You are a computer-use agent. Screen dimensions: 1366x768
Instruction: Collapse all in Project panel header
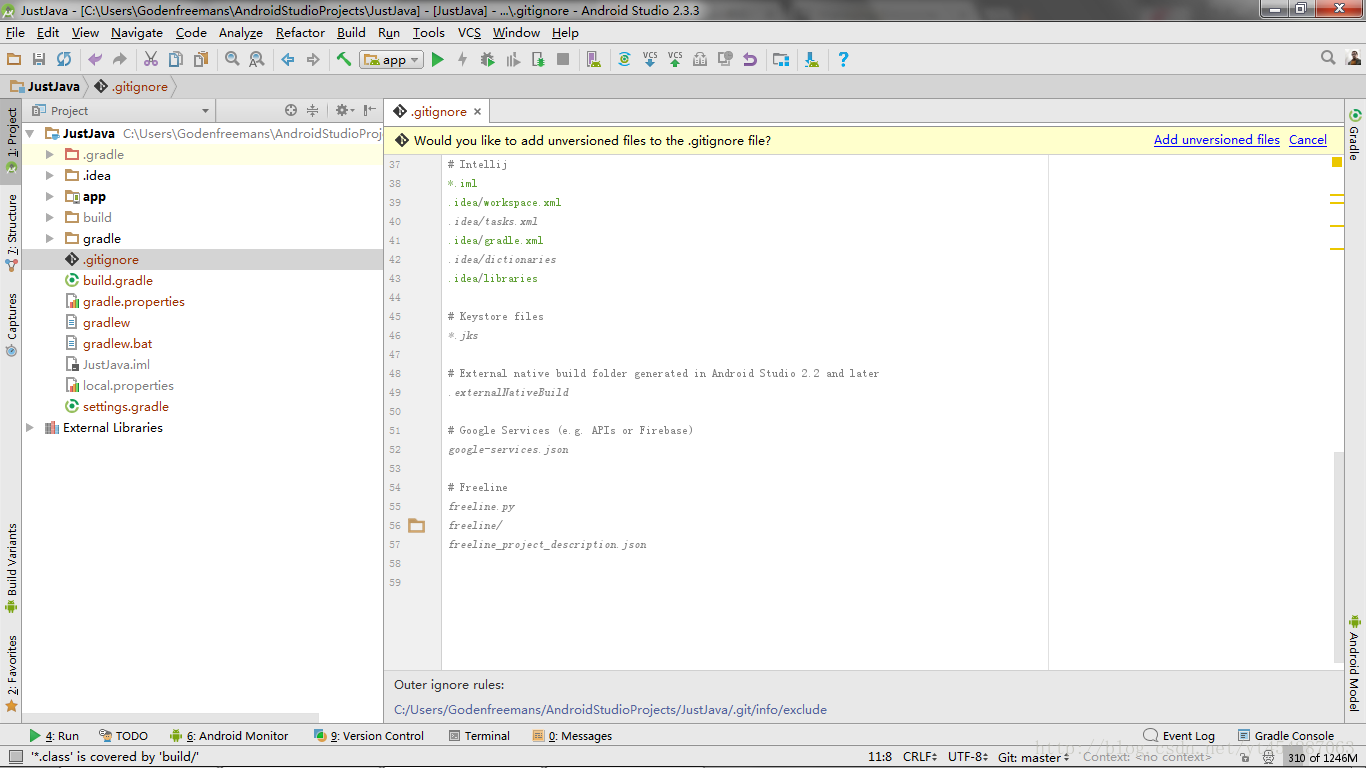pyautogui.click(x=312, y=110)
